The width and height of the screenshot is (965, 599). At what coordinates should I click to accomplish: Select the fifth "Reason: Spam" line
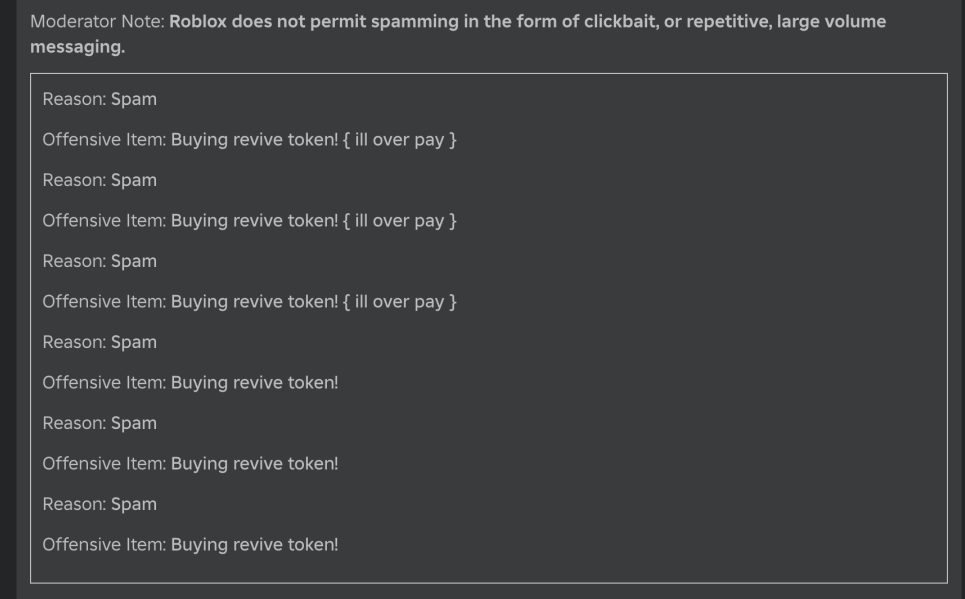point(99,424)
